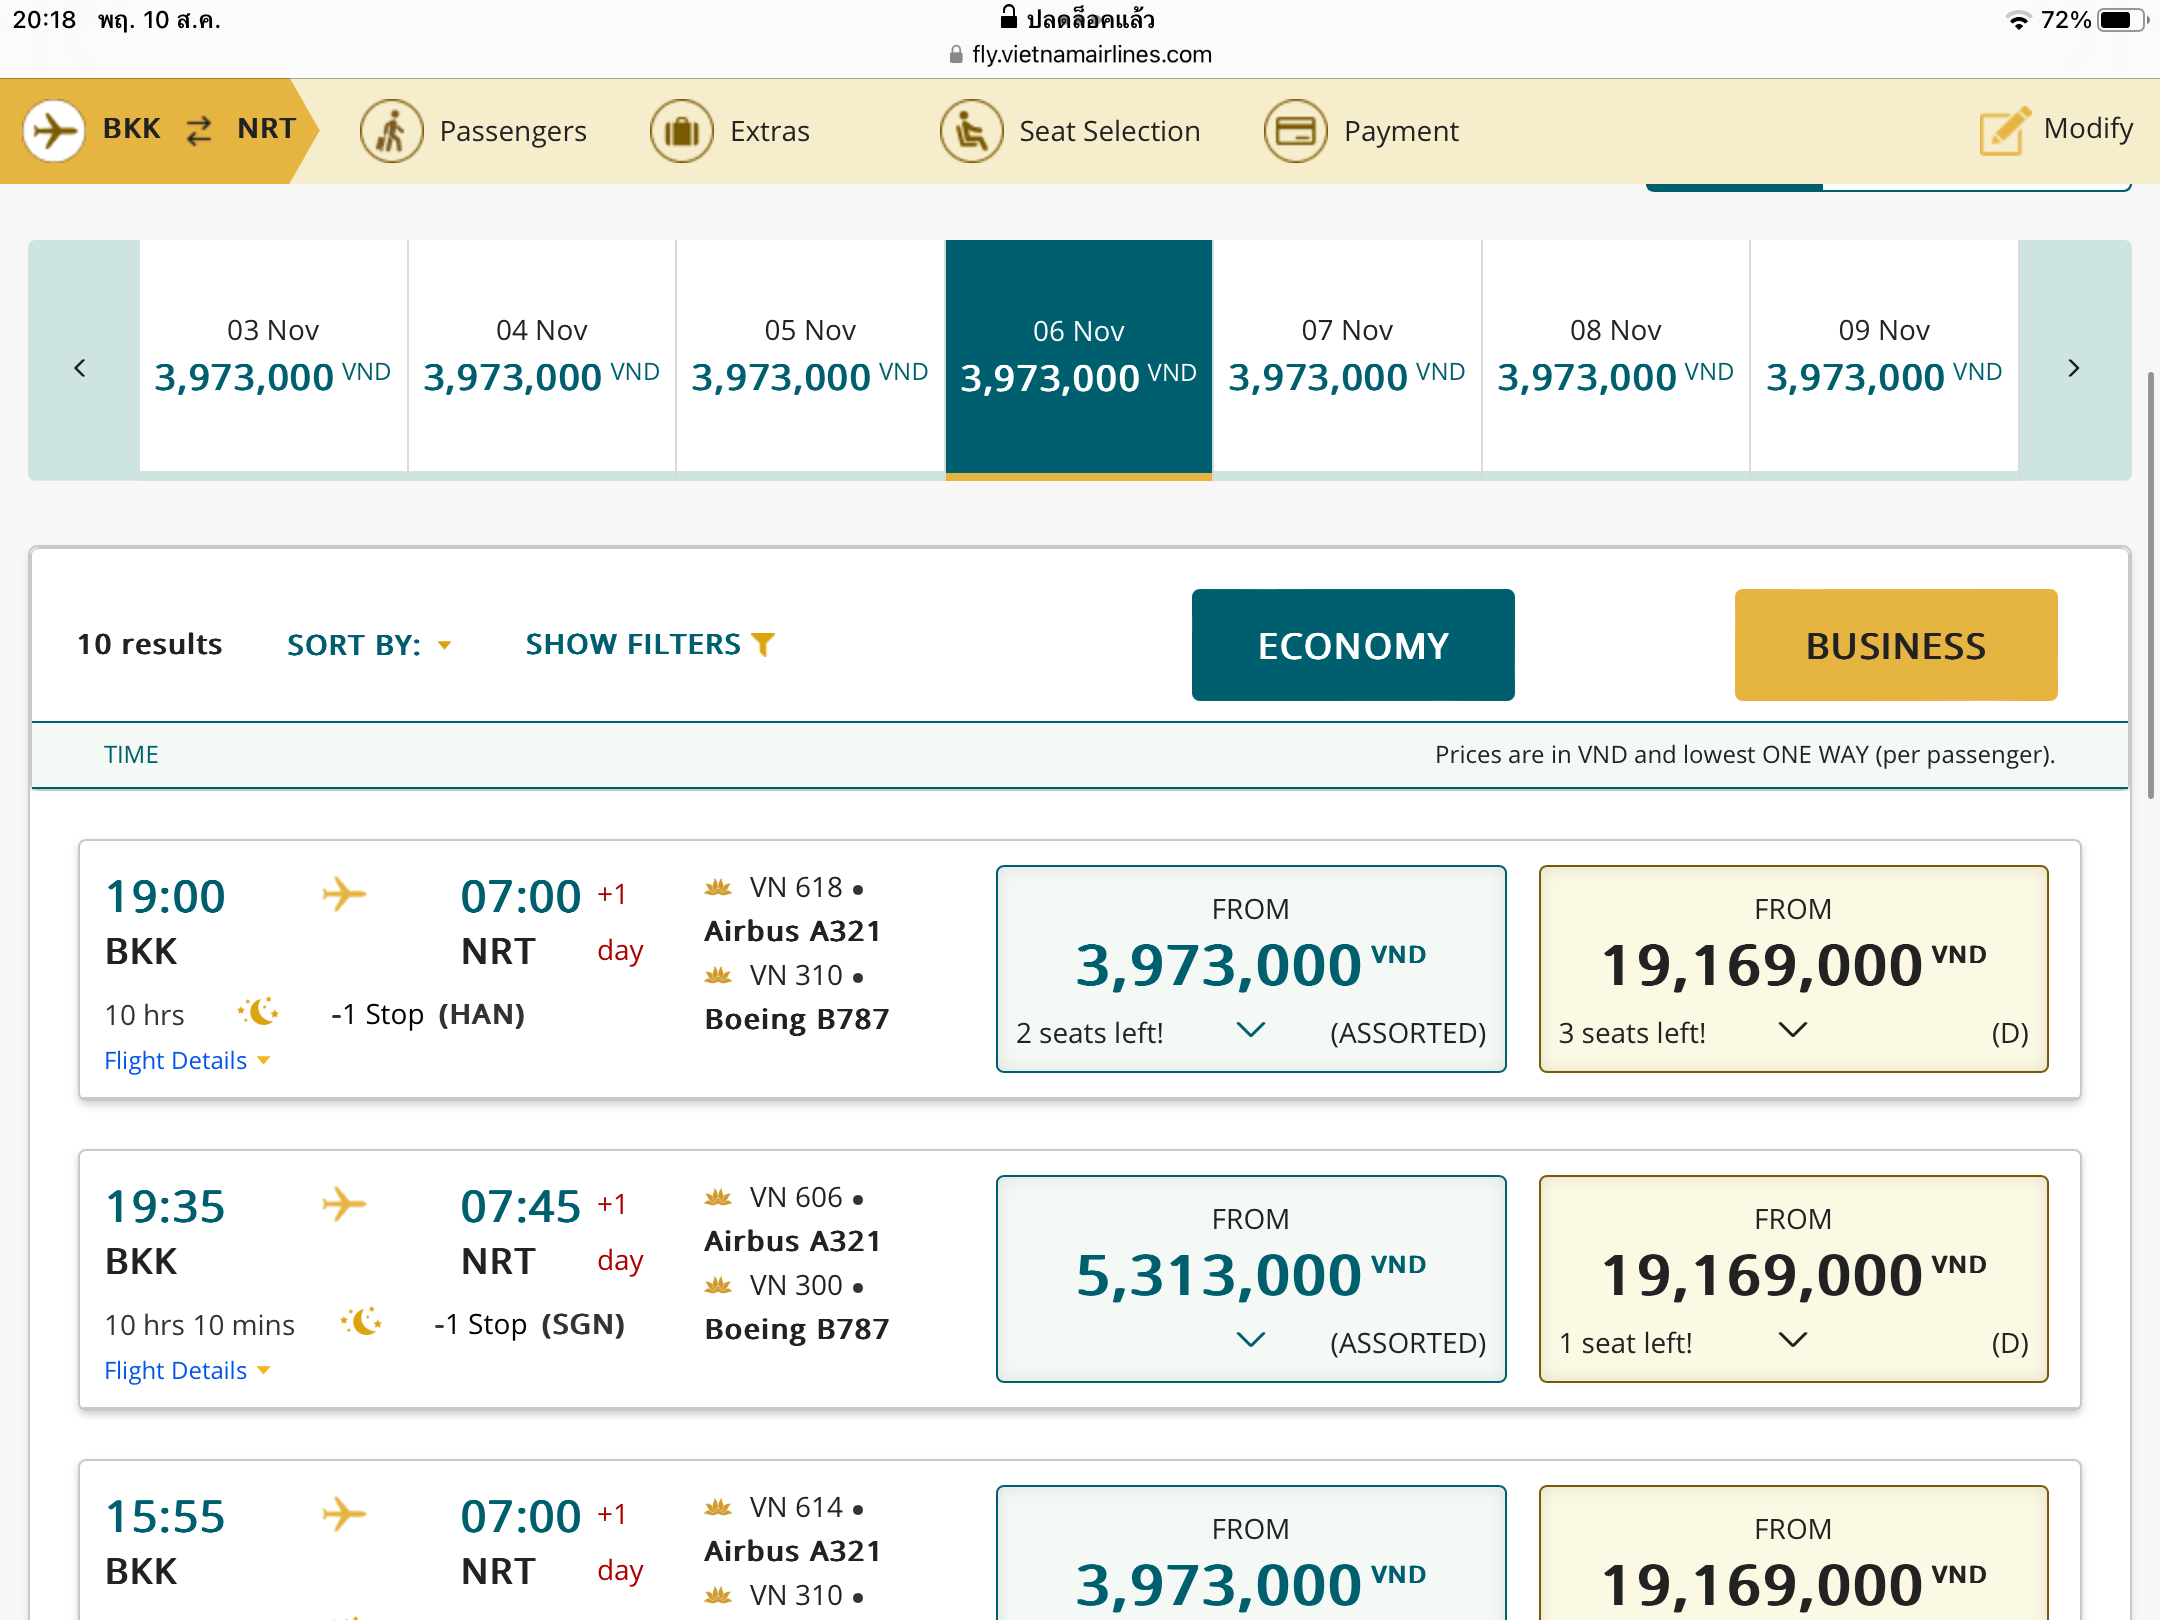2160x1620 pixels.
Task: Select the 05 Nov date tab
Action: tap(810, 356)
